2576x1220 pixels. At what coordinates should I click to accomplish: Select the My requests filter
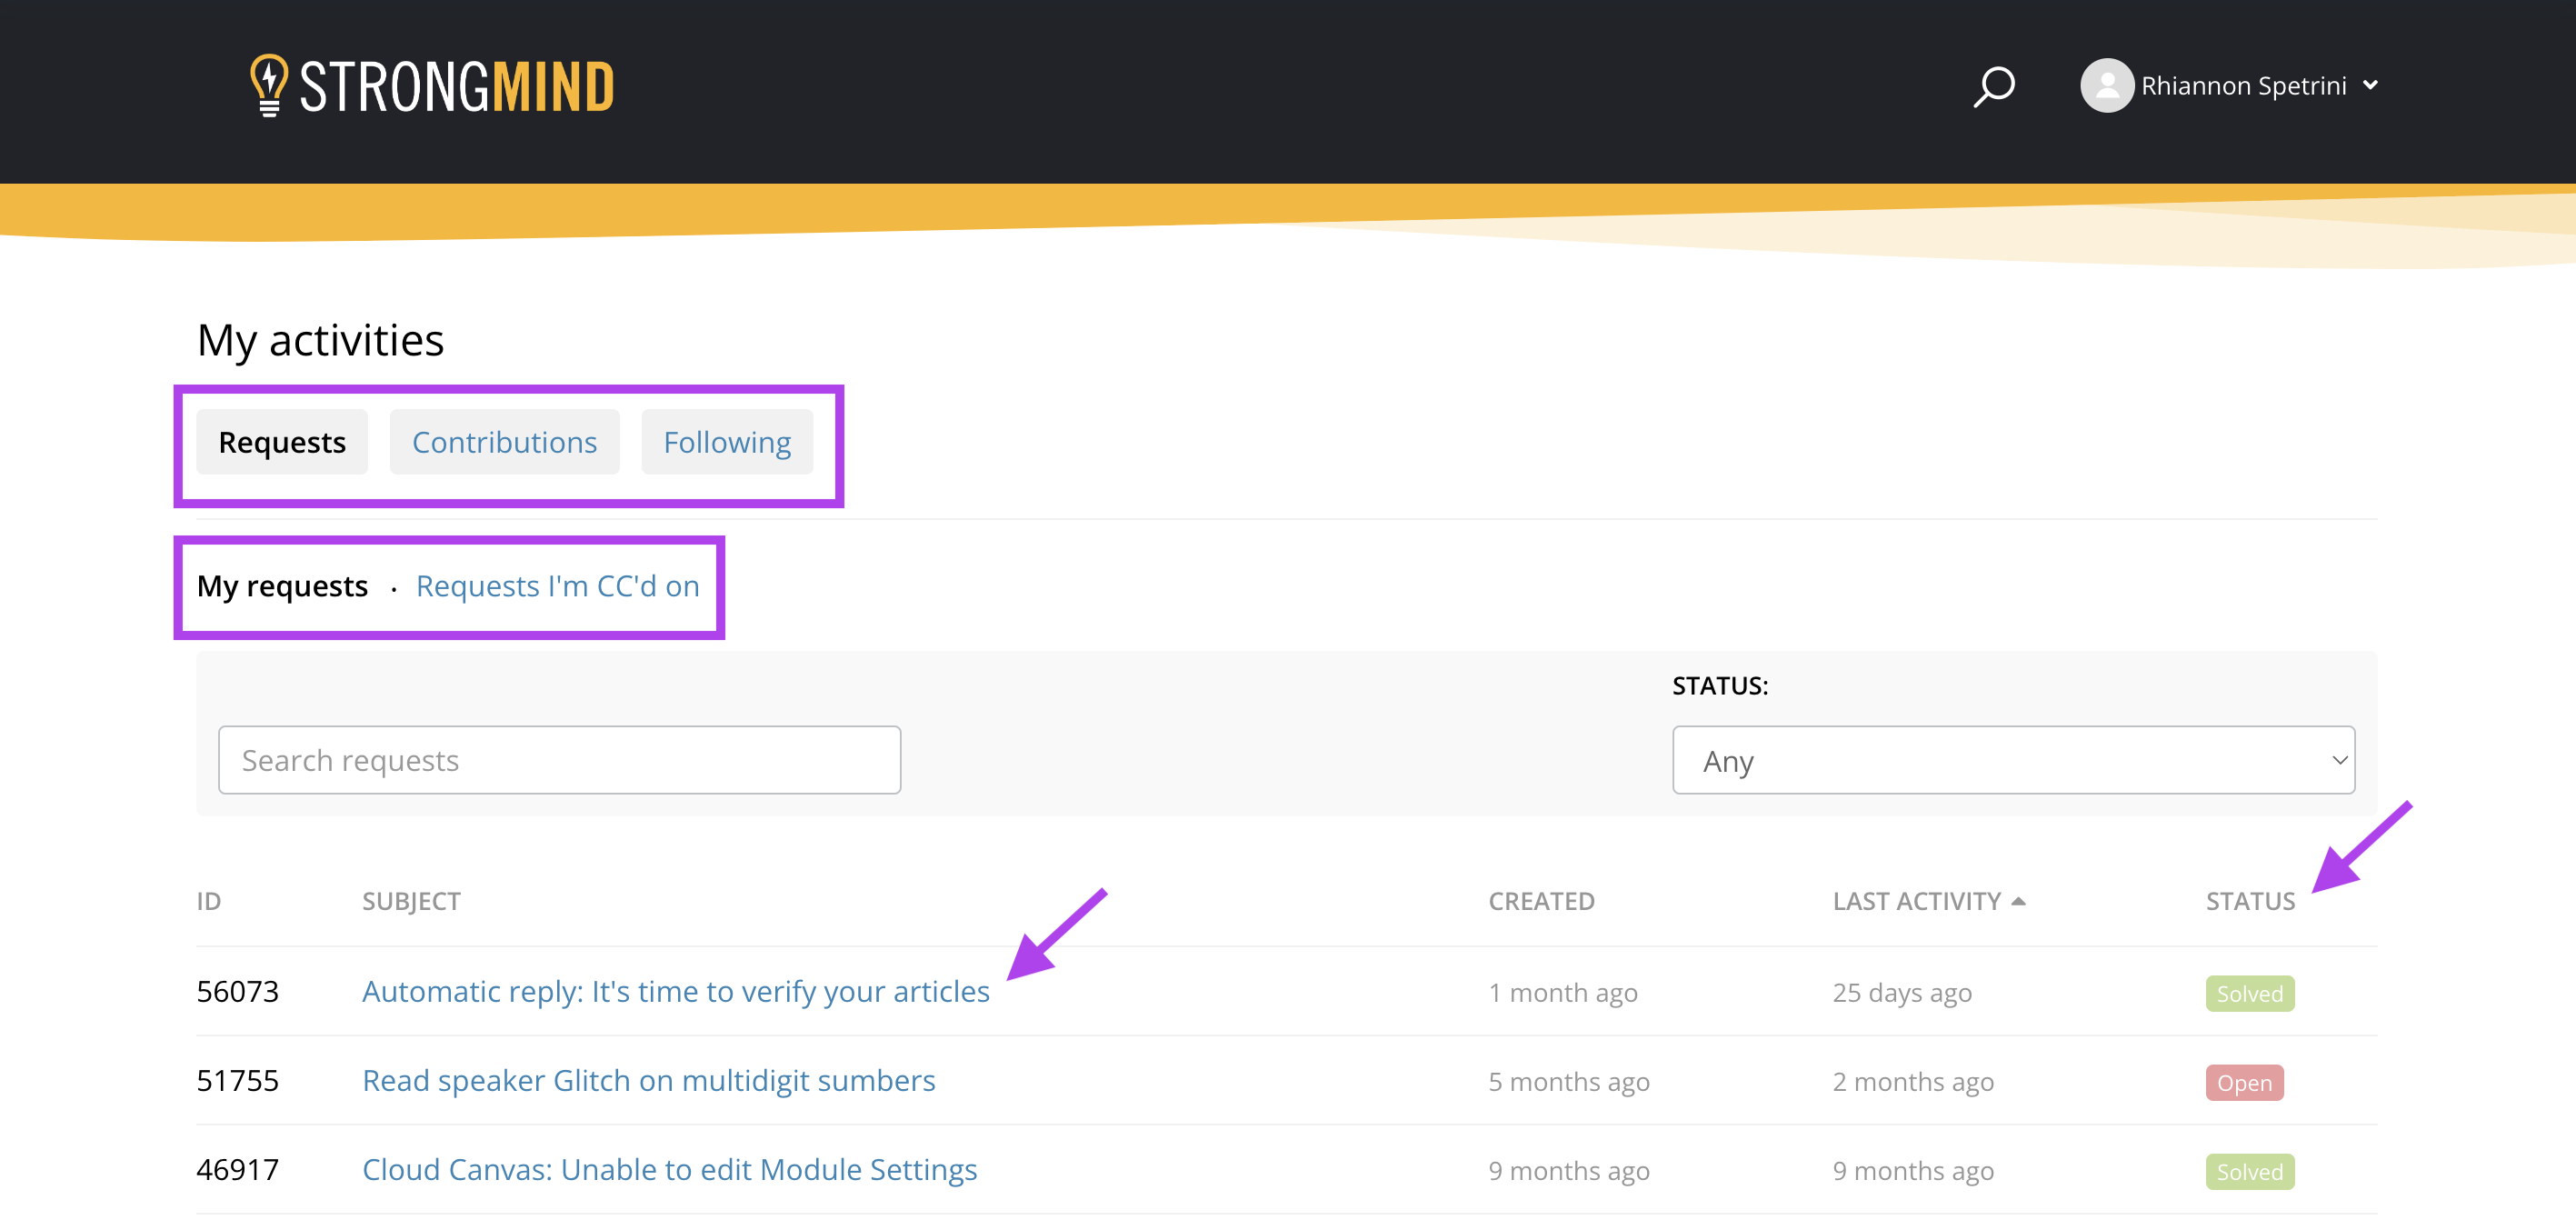click(x=282, y=586)
